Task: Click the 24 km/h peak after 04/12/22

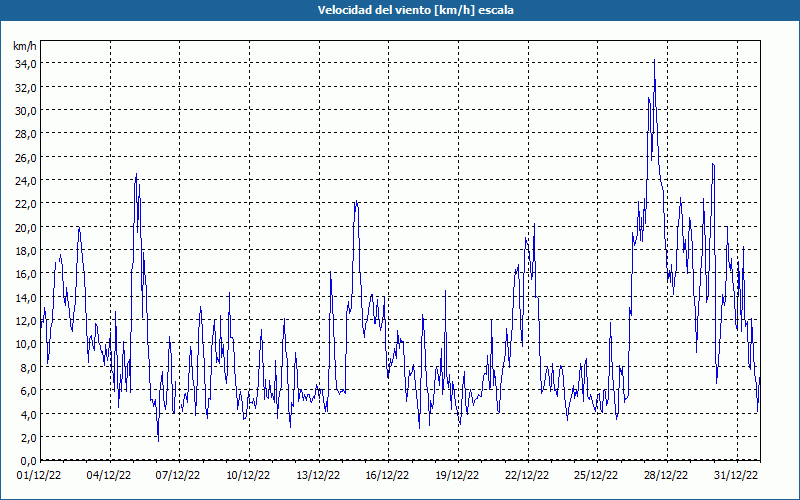Action: point(136,174)
